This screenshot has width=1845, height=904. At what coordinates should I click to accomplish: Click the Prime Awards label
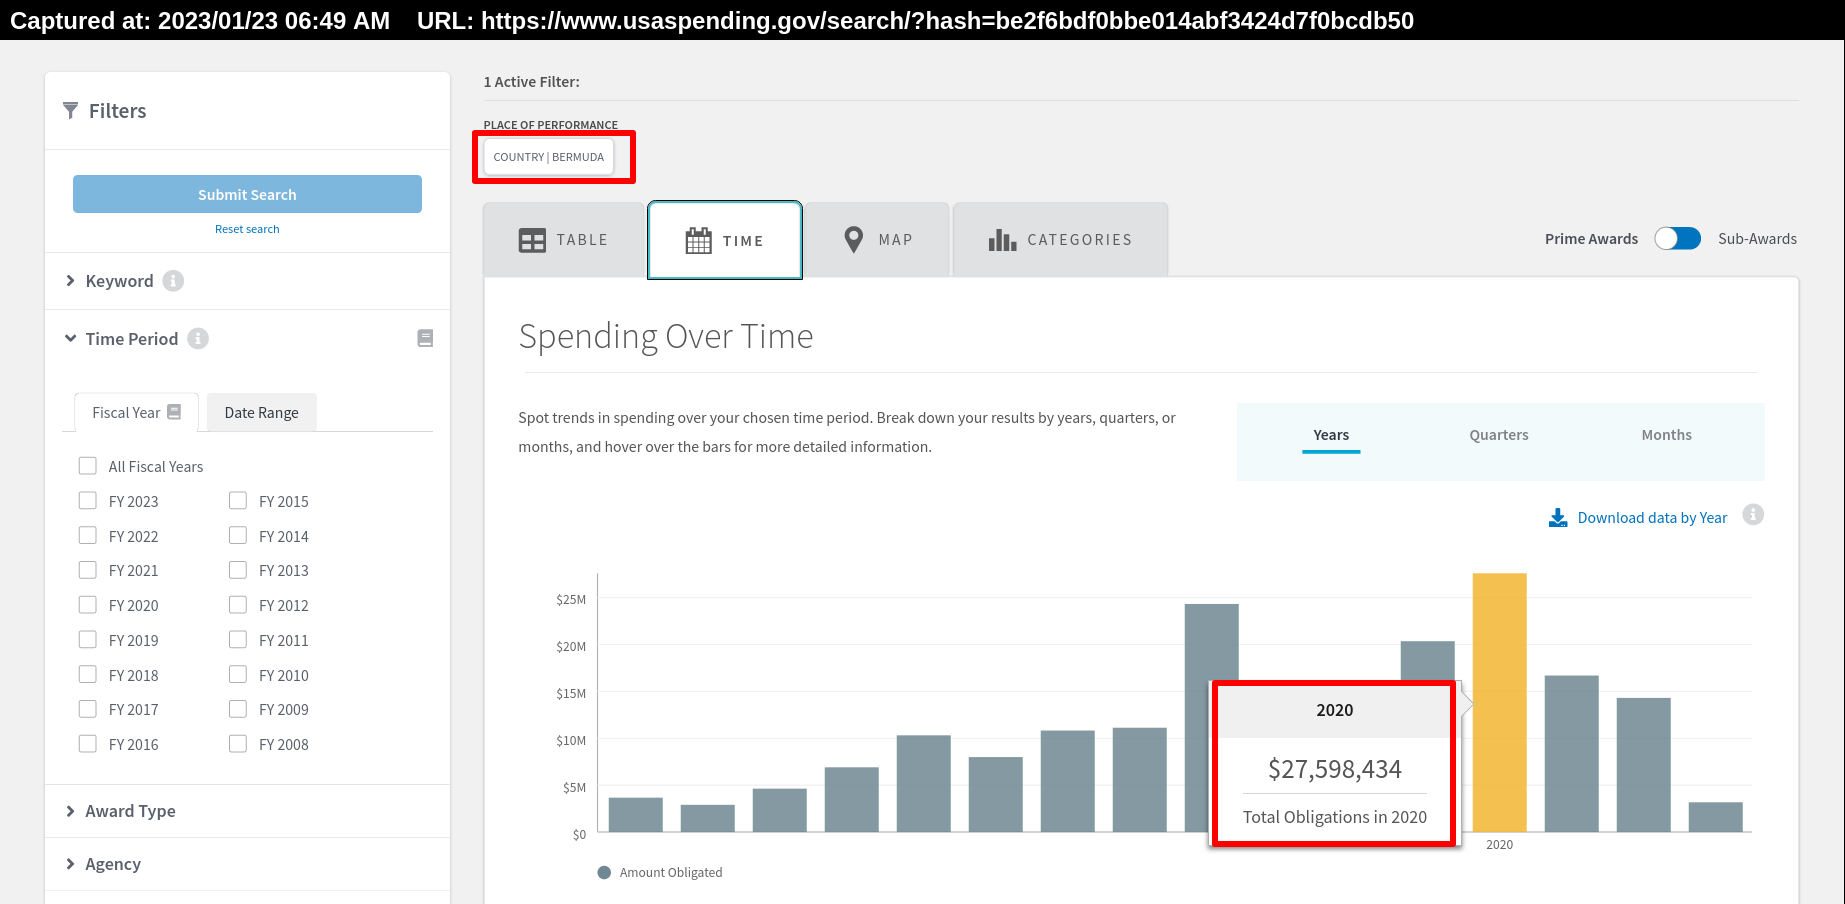[x=1591, y=239]
